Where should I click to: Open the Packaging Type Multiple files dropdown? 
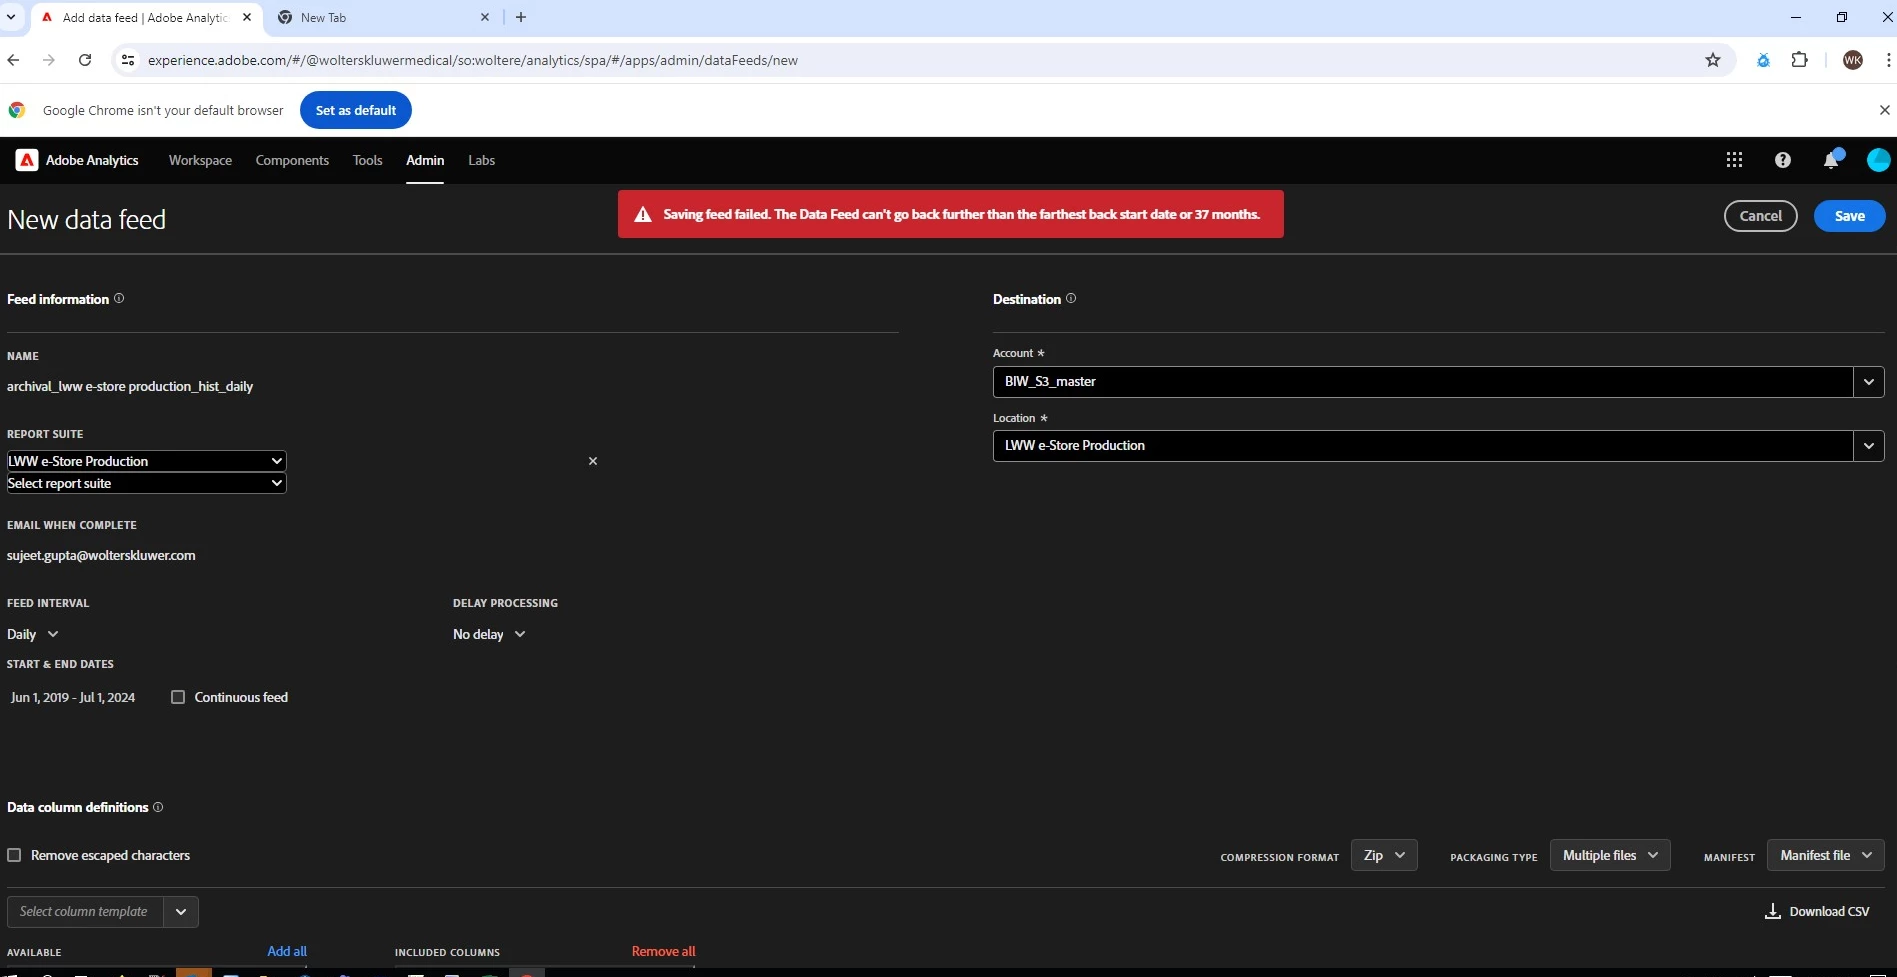tap(1610, 855)
